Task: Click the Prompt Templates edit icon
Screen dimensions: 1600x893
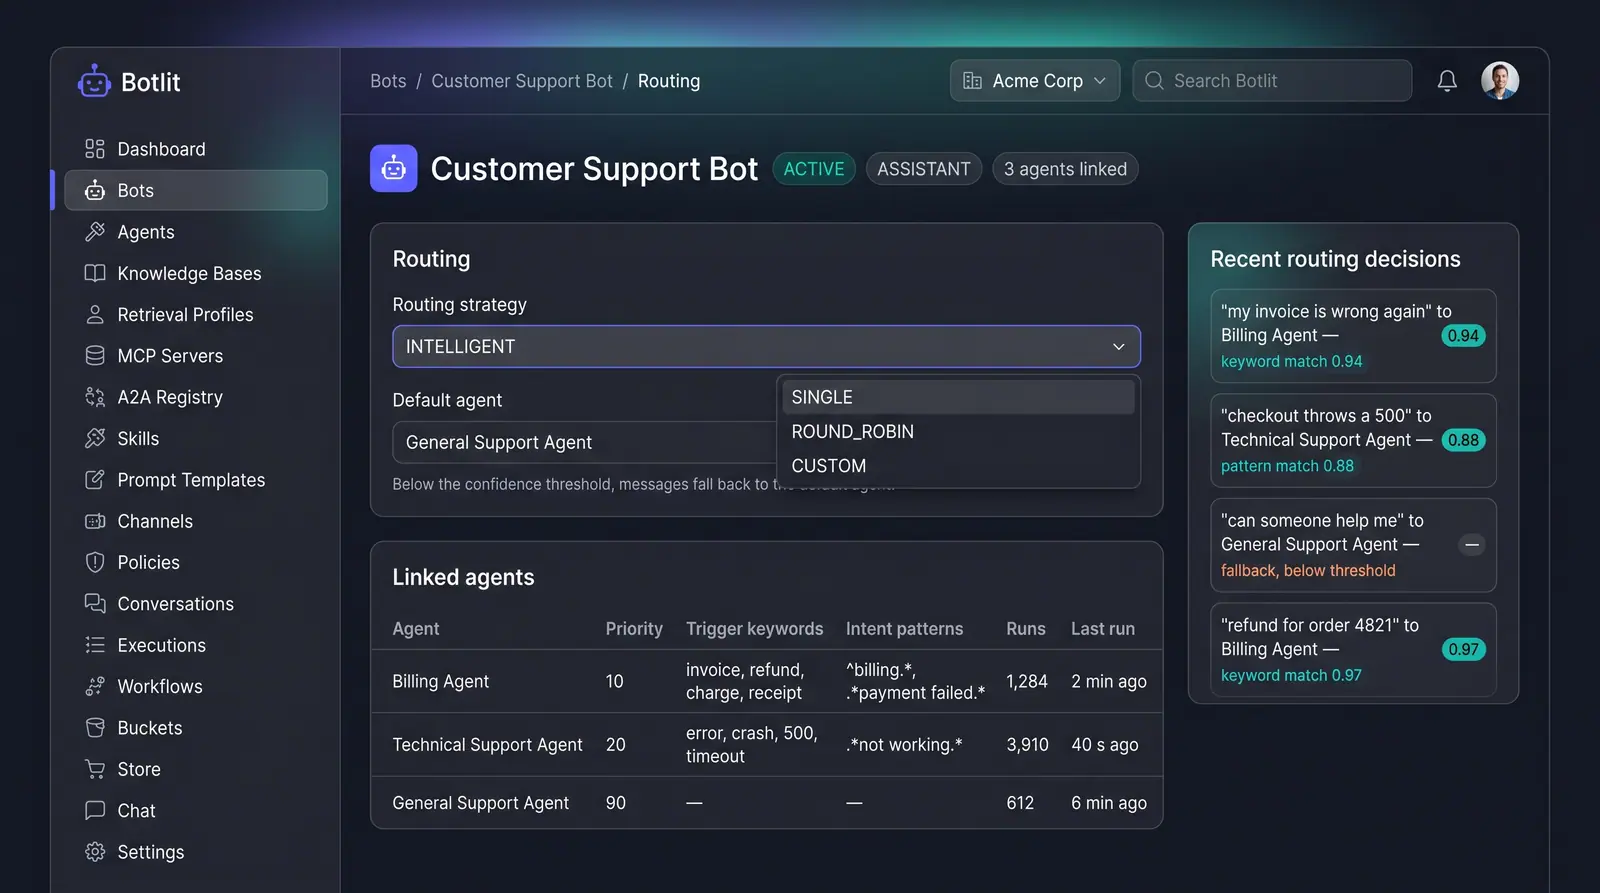Action: point(95,480)
